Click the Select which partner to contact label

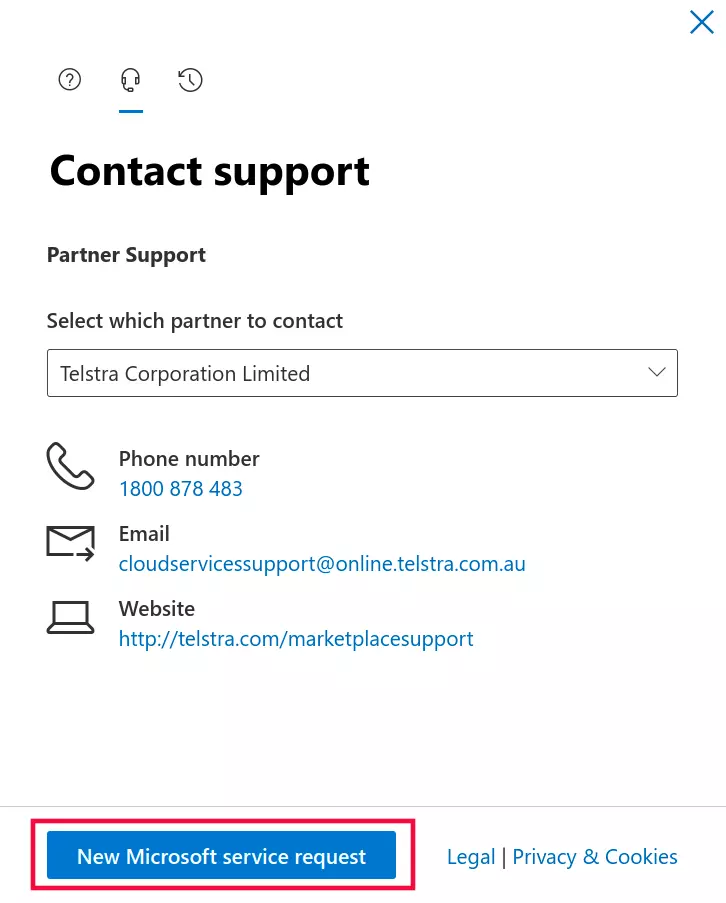coord(195,321)
